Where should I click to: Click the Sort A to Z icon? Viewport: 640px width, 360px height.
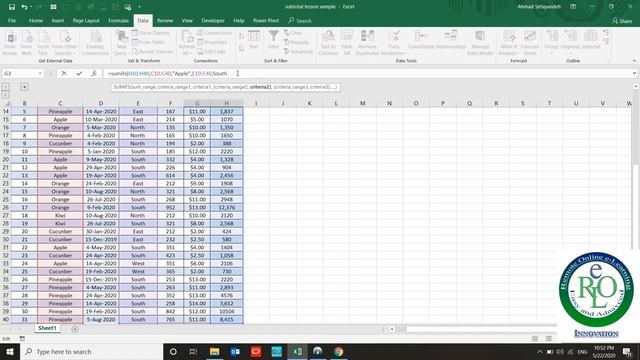(x=241, y=37)
